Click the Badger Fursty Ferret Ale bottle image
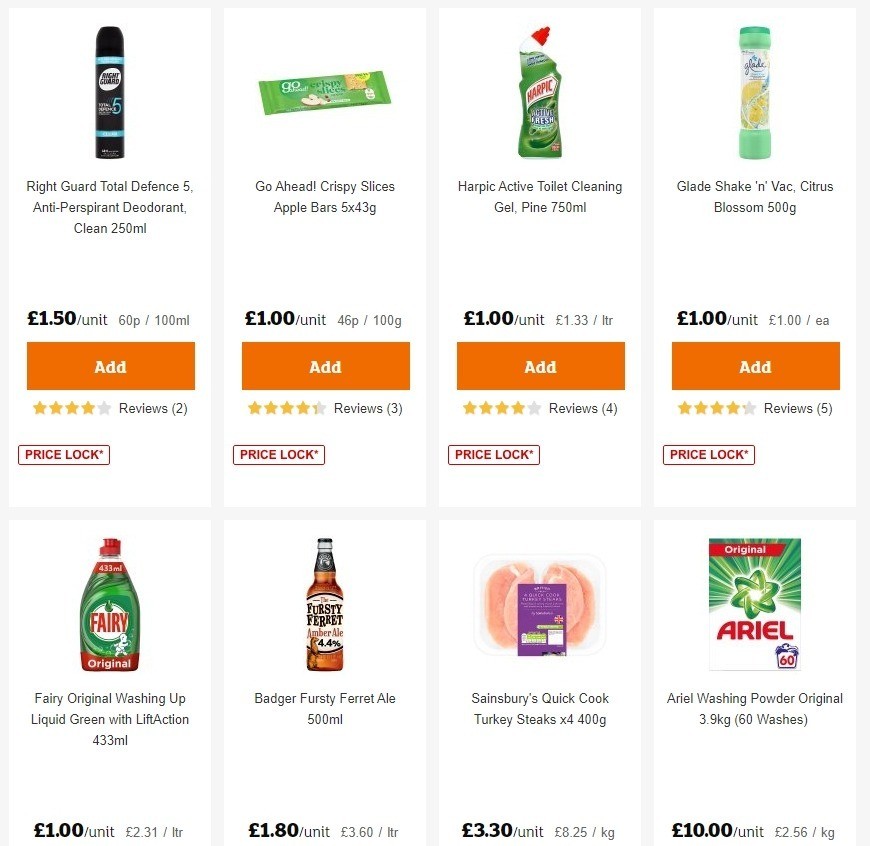The height and width of the screenshot is (846, 870). coord(325,604)
